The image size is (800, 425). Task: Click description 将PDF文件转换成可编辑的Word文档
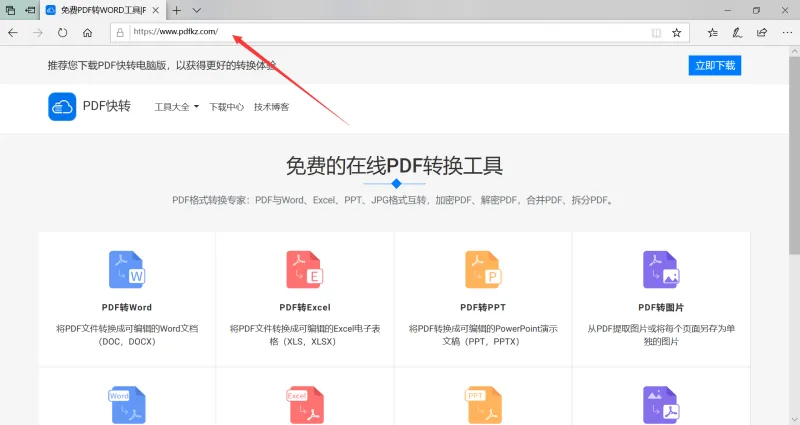click(127, 335)
